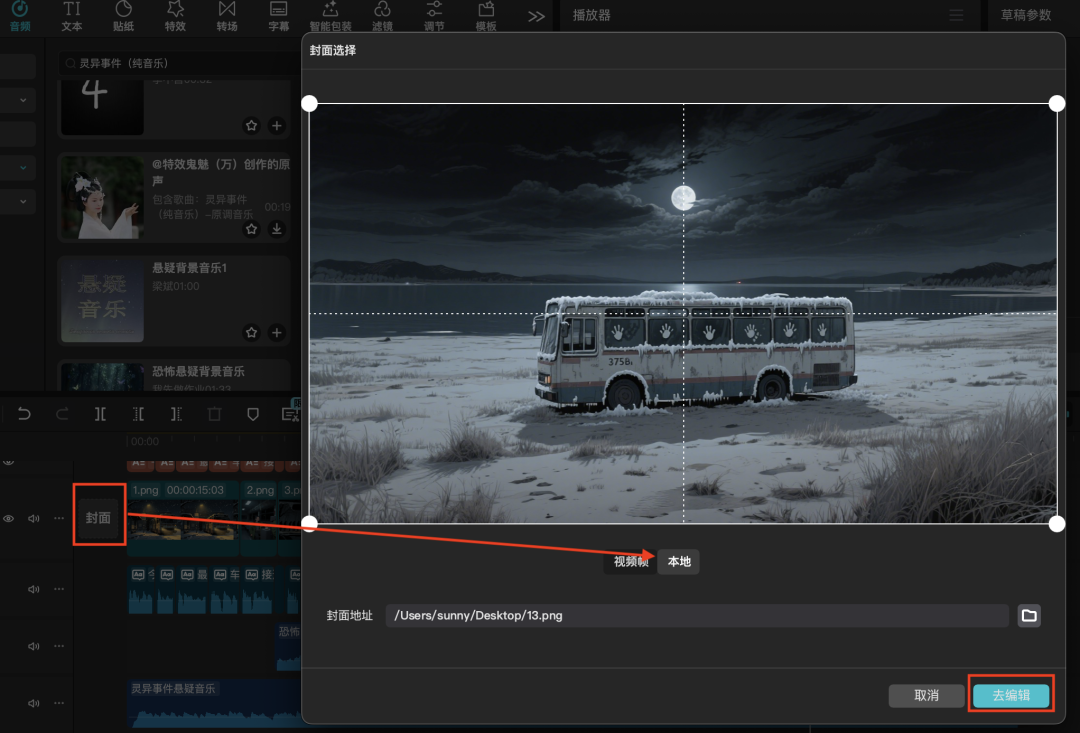Mute the 灵异事件悬疑音乐 audio track

point(34,702)
